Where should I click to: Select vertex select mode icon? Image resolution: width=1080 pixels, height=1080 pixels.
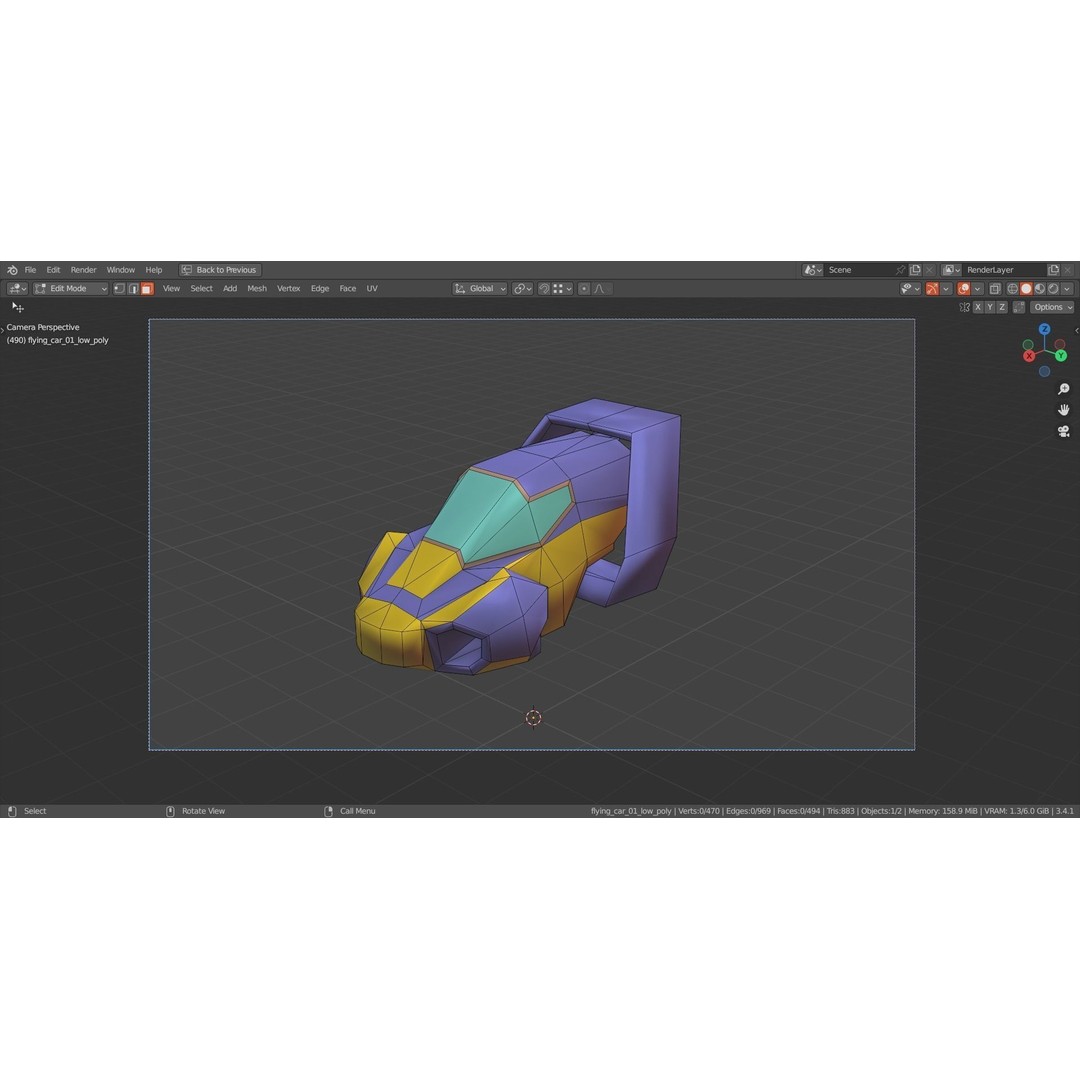(117, 288)
